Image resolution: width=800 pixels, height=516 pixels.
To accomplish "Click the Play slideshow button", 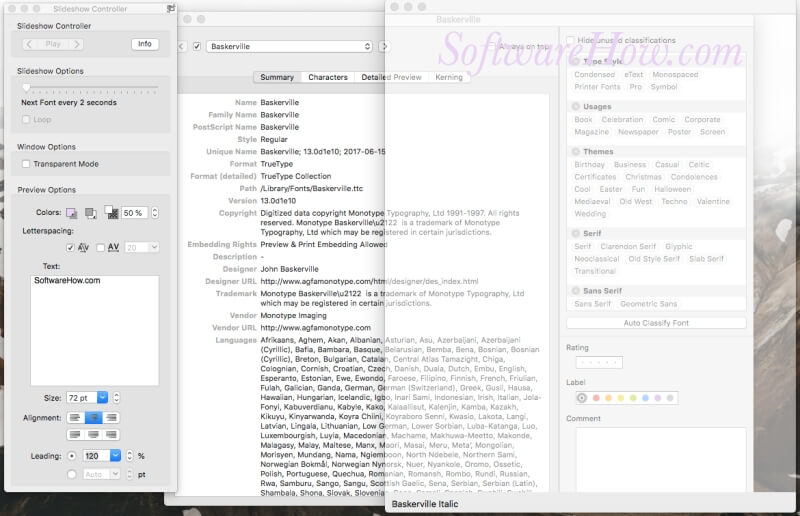I will pos(53,44).
